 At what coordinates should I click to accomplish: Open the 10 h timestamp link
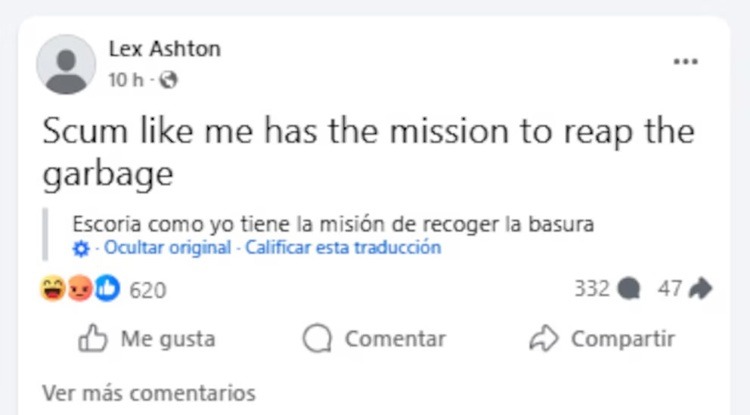(126, 80)
